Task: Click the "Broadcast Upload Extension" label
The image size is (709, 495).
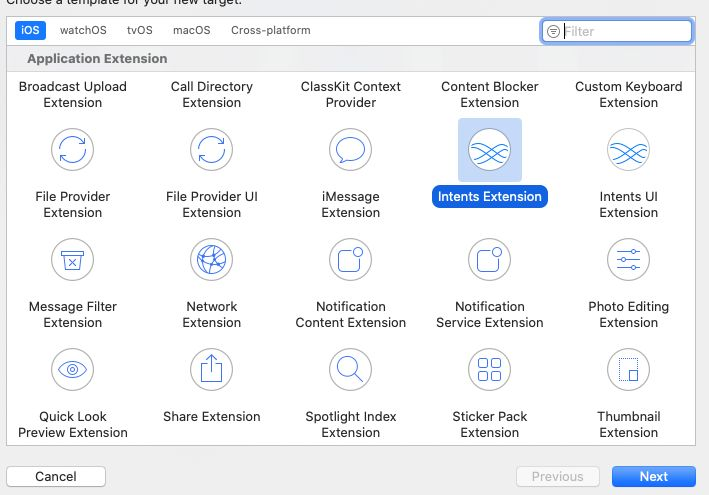Action: pyautogui.click(x=73, y=94)
